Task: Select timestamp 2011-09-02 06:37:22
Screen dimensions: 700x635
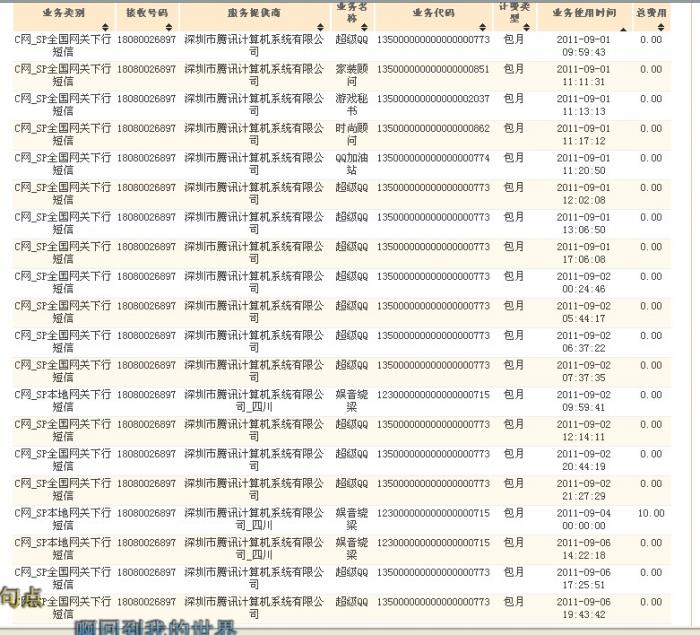Action: click(584, 342)
